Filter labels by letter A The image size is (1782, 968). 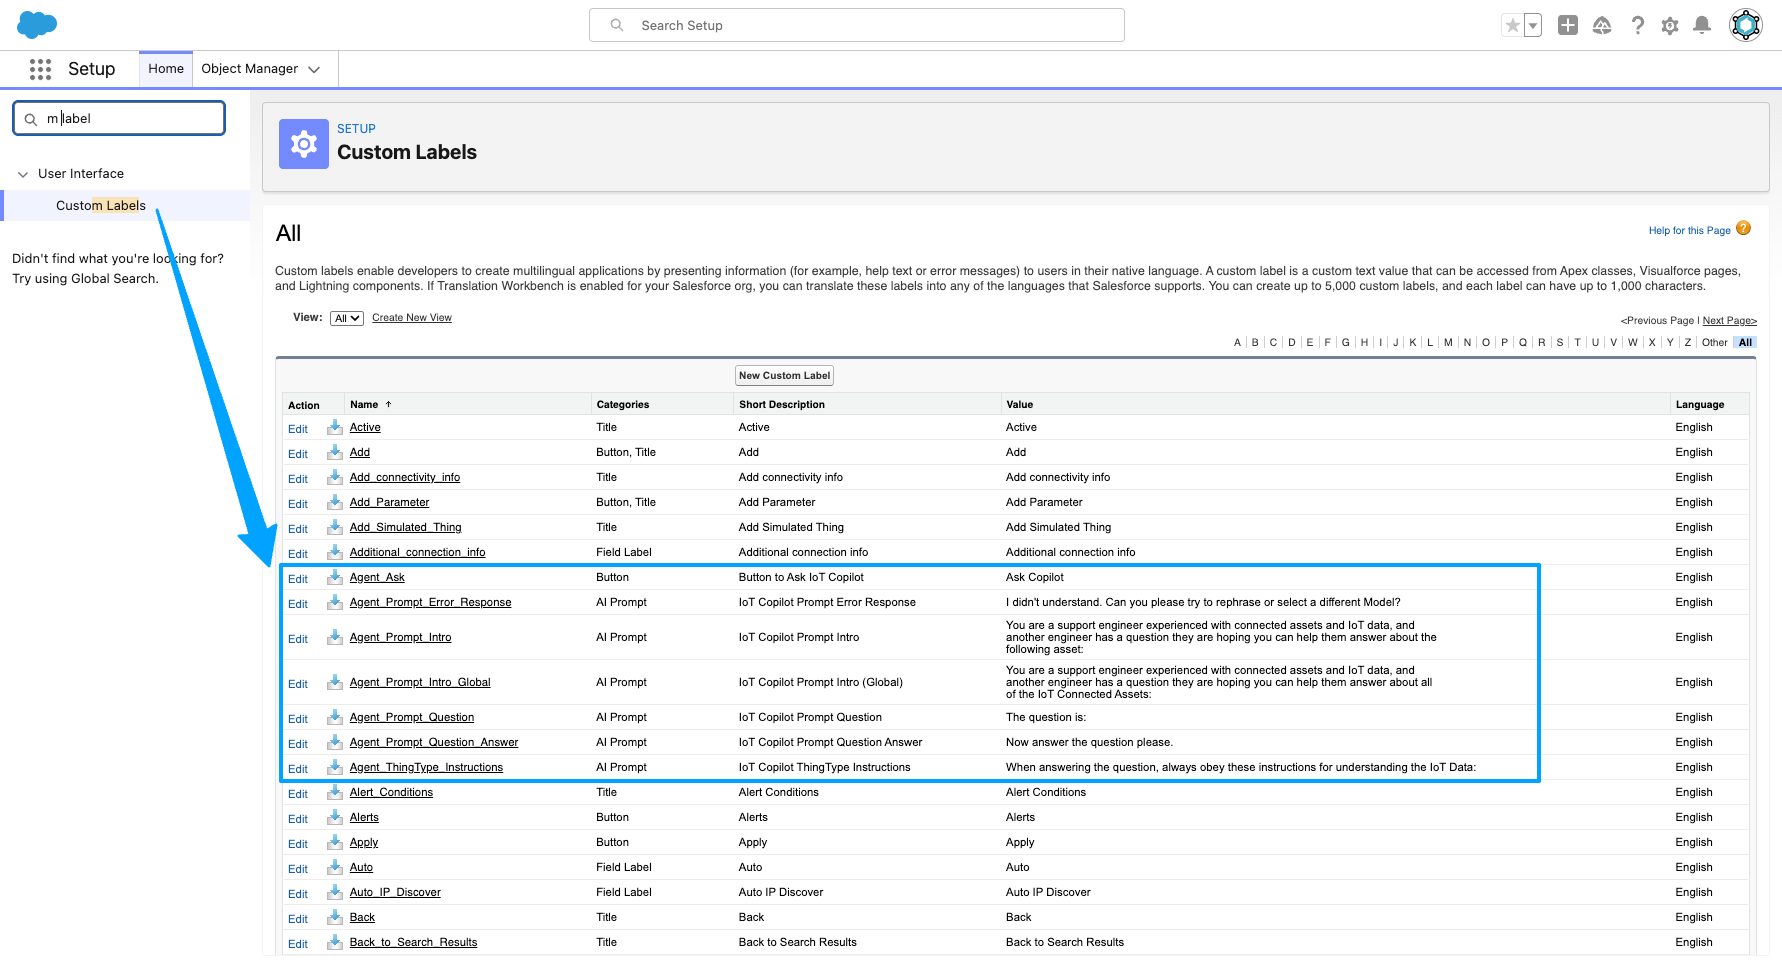tap(1237, 342)
